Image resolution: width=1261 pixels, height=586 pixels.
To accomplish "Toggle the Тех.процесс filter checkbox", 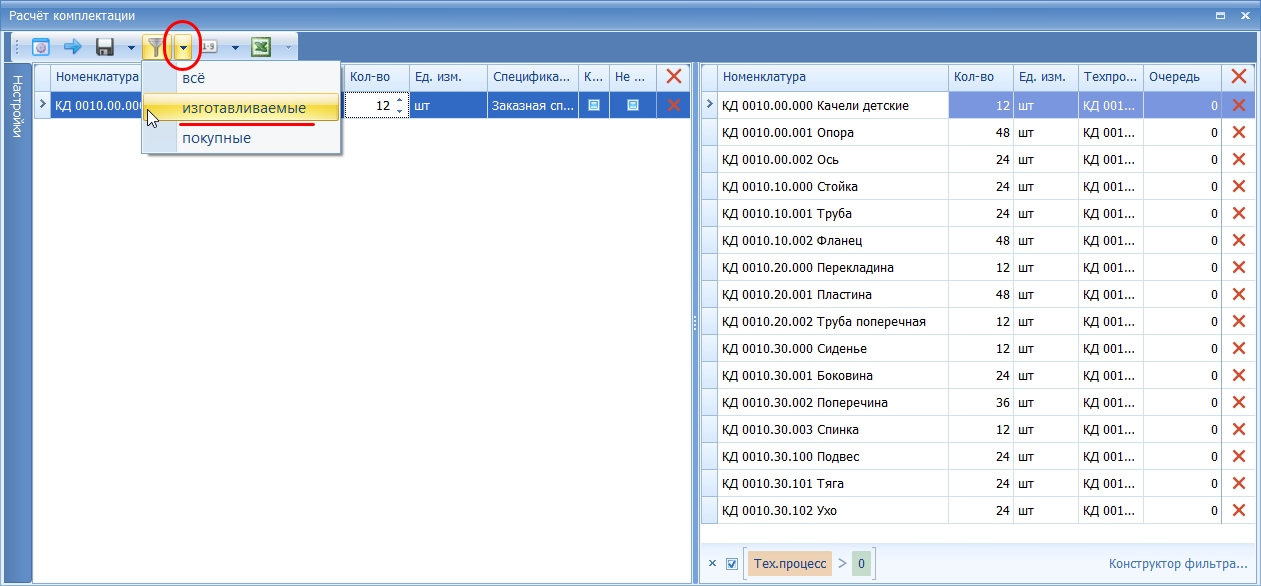I will (732, 563).
